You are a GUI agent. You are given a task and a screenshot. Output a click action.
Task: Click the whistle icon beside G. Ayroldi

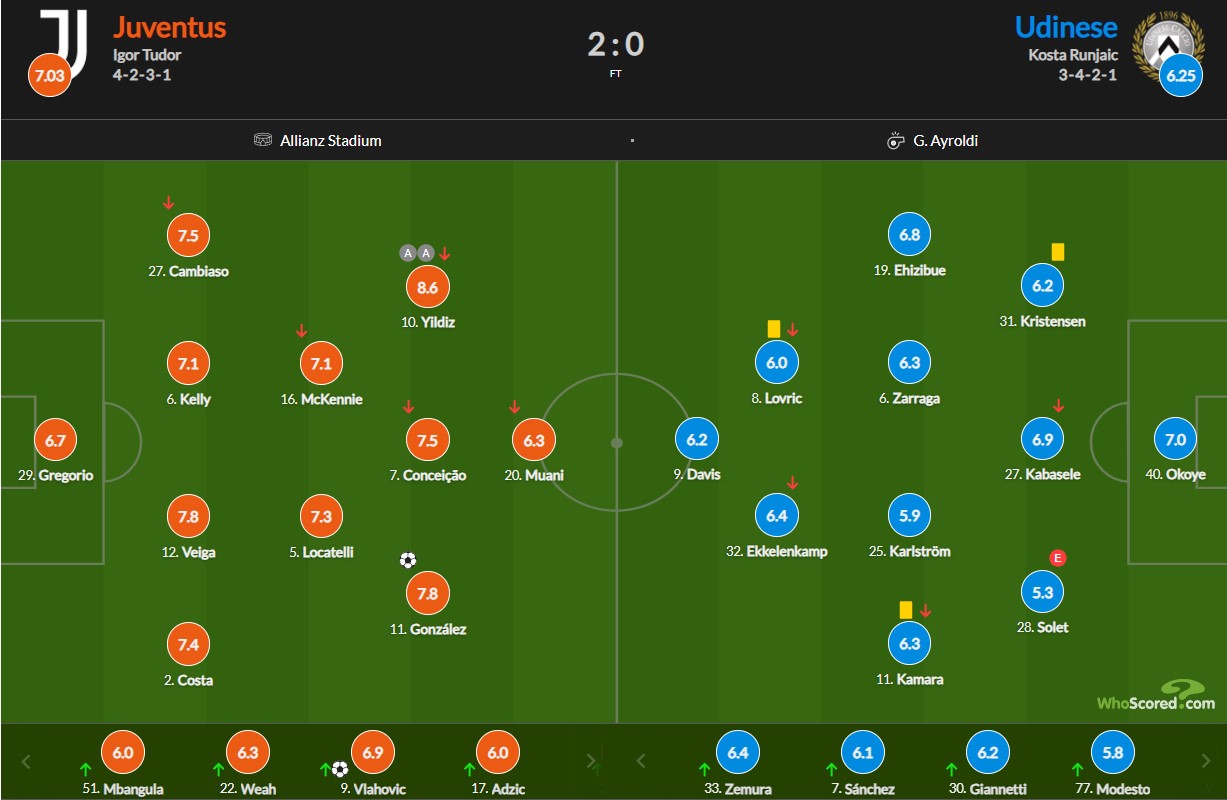click(x=896, y=140)
